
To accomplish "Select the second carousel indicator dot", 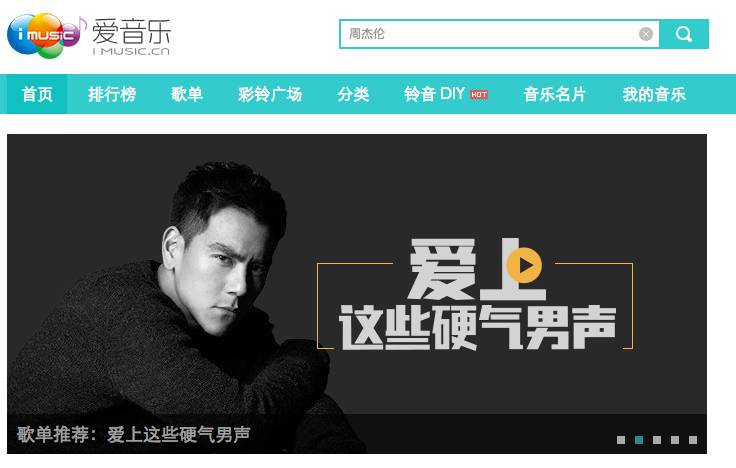I will 639,440.
